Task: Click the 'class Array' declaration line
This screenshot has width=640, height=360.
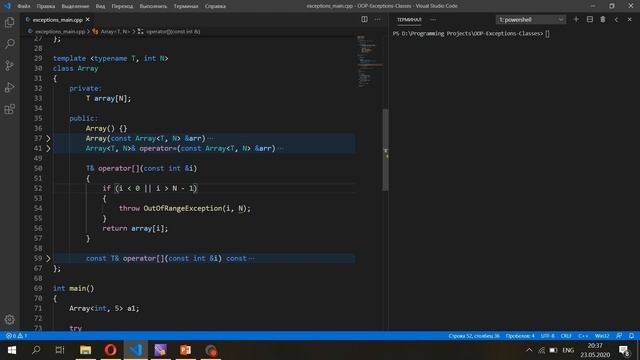Action: coord(76,68)
